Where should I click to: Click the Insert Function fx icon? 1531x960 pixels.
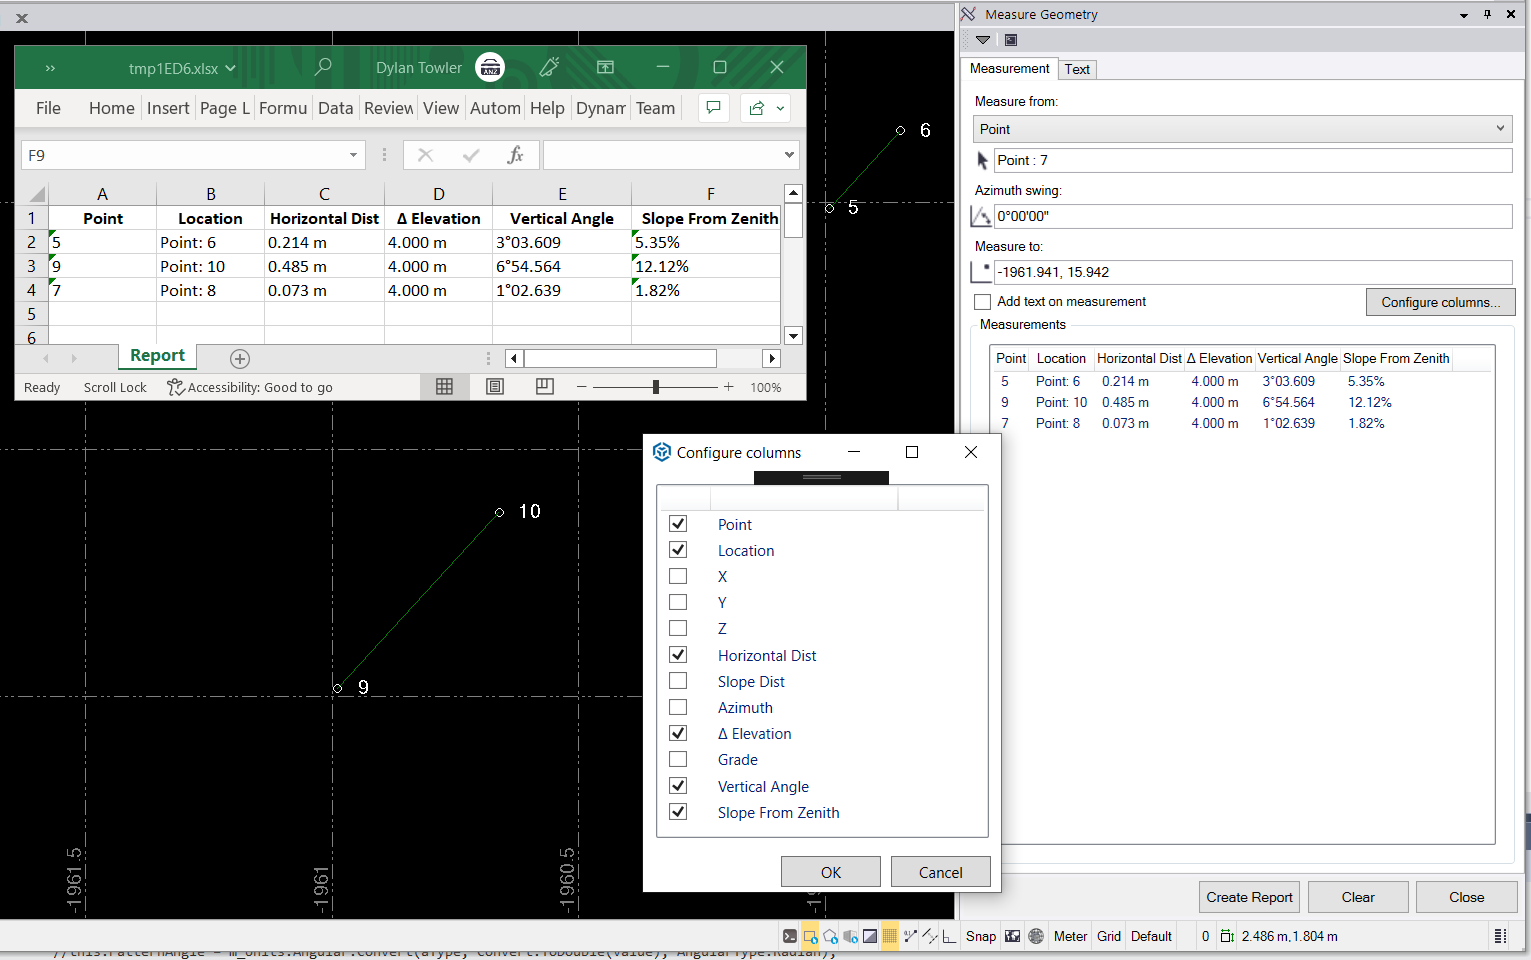pos(515,155)
